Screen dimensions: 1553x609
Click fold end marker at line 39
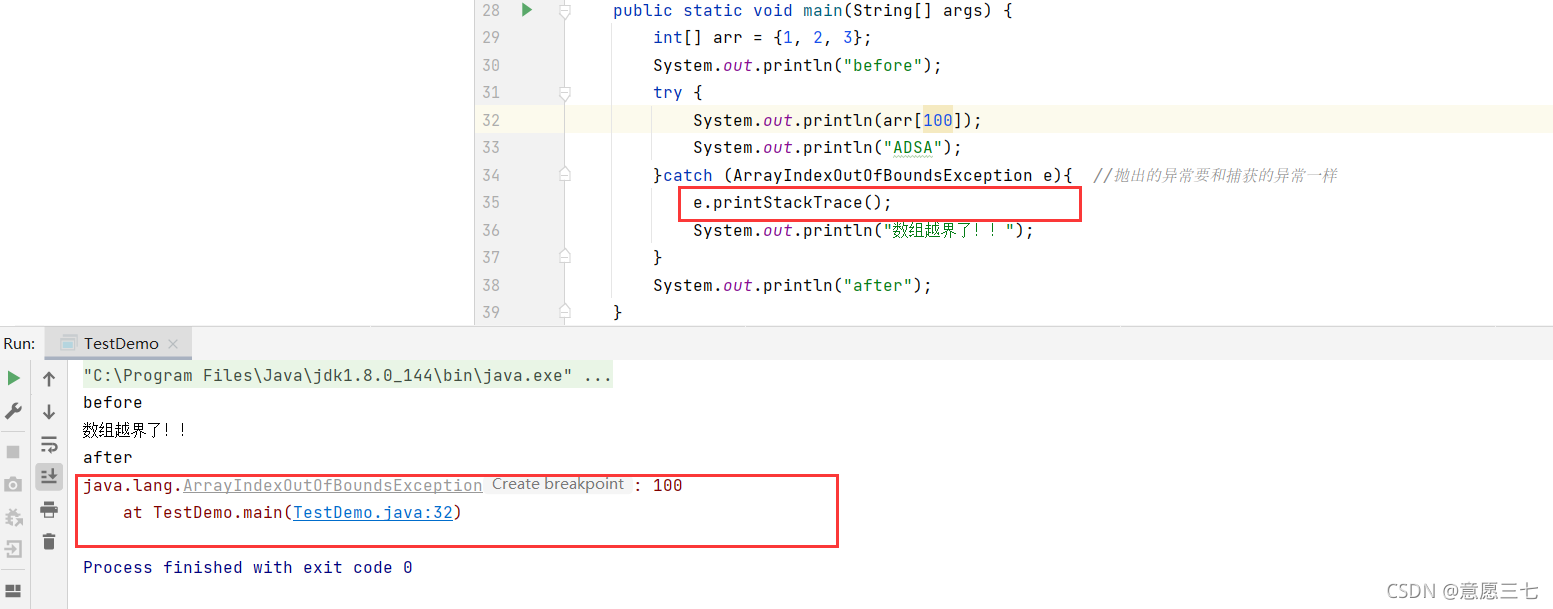[565, 311]
